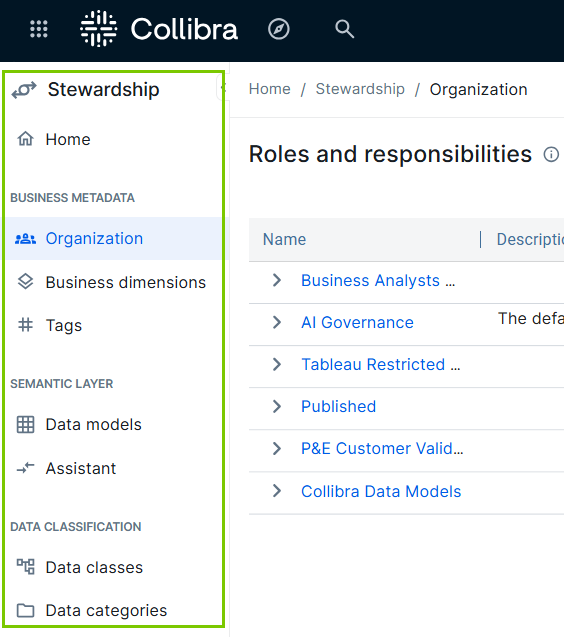Open the P&E Customer Valid... link
Screen dimensions: 564x637
tap(382, 448)
